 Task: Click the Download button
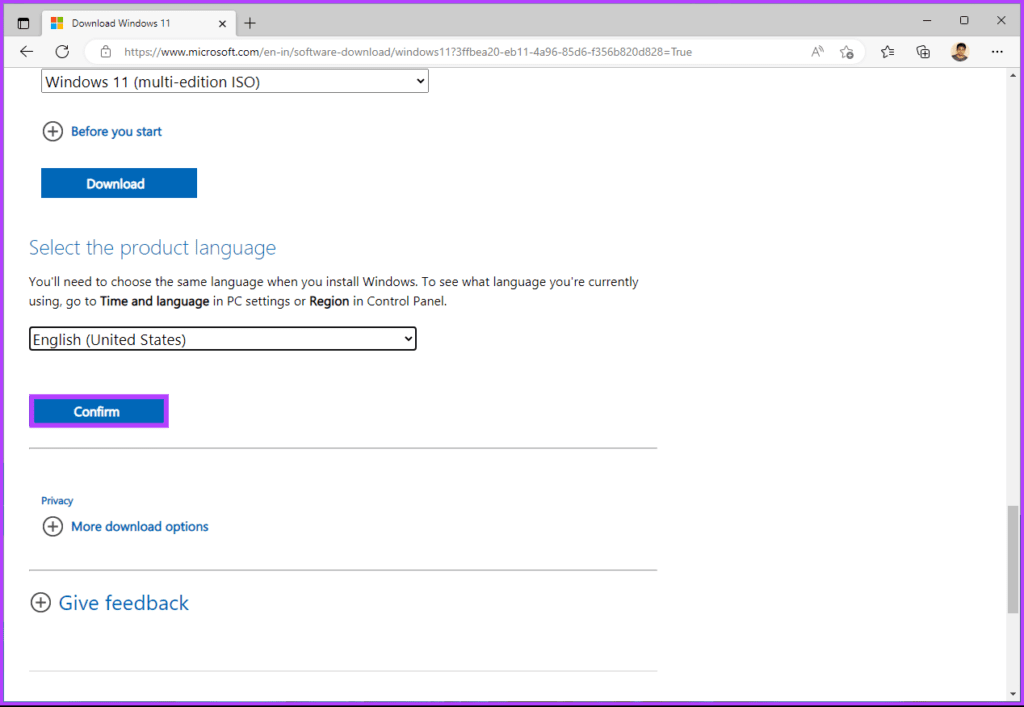[119, 183]
